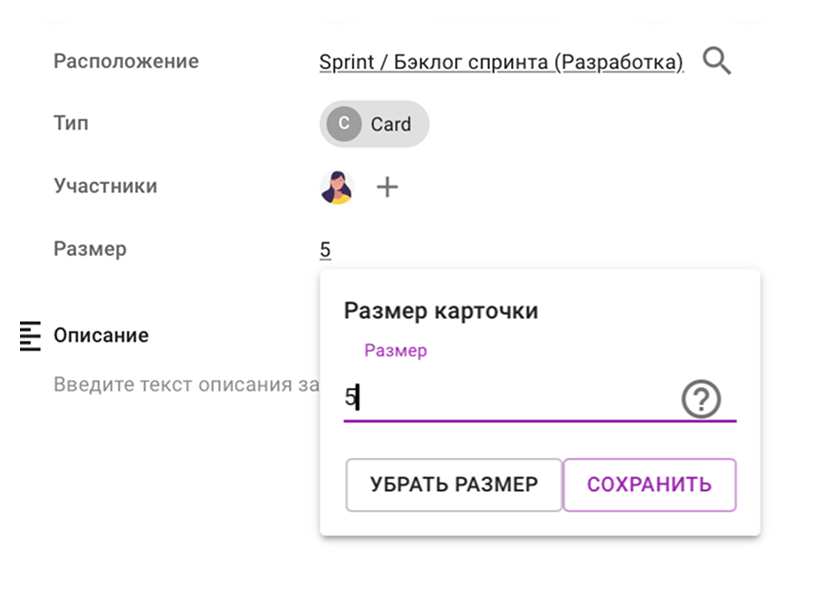Viewport: 824px width, 594px height.
Task: Click the search magnifier icon beside location
Action: coord(717,61)
